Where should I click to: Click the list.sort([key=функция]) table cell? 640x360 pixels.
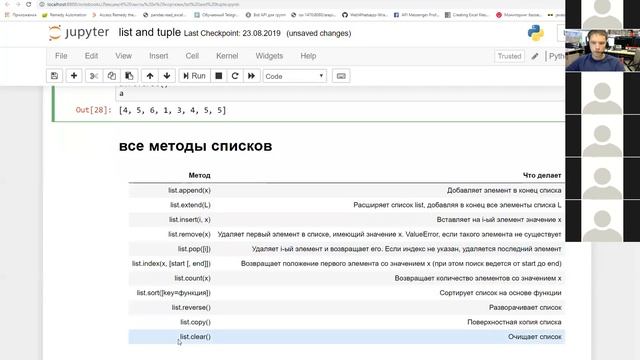pyautogui.click(x=174, y=293)
